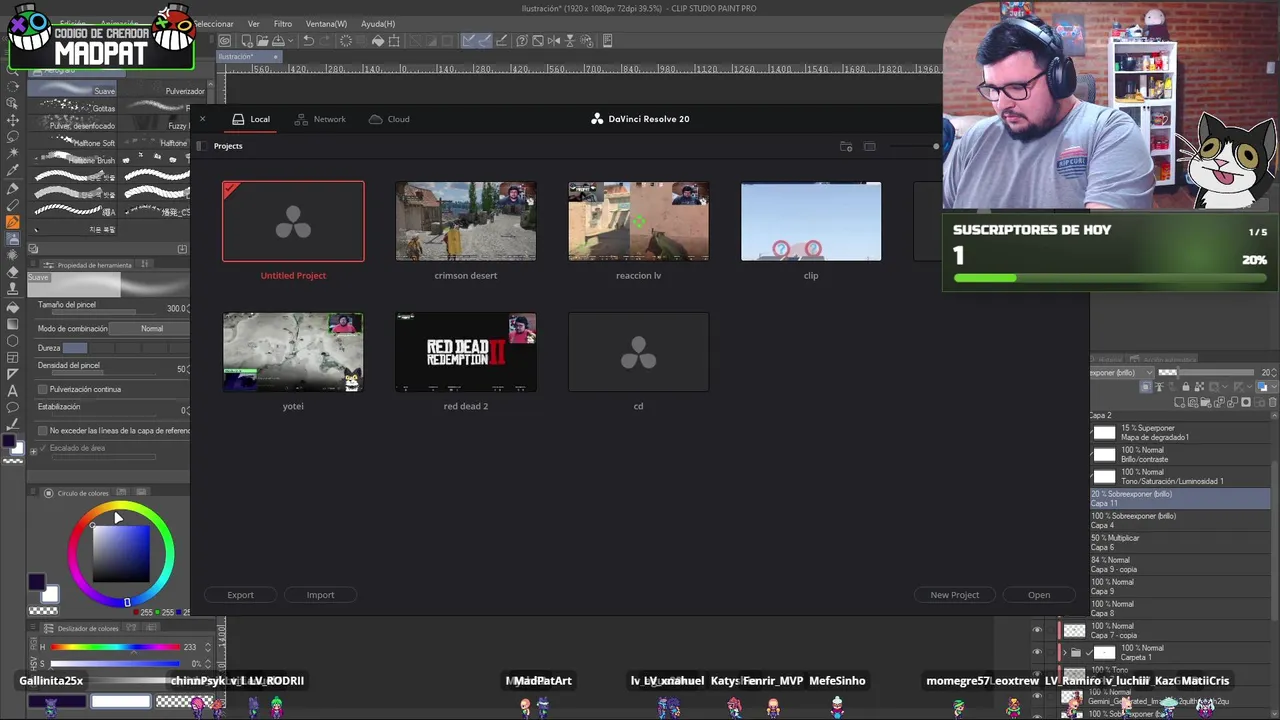Open the Local tab in DaVinci
Viewport: 1280px width, 720px height.
251,119
